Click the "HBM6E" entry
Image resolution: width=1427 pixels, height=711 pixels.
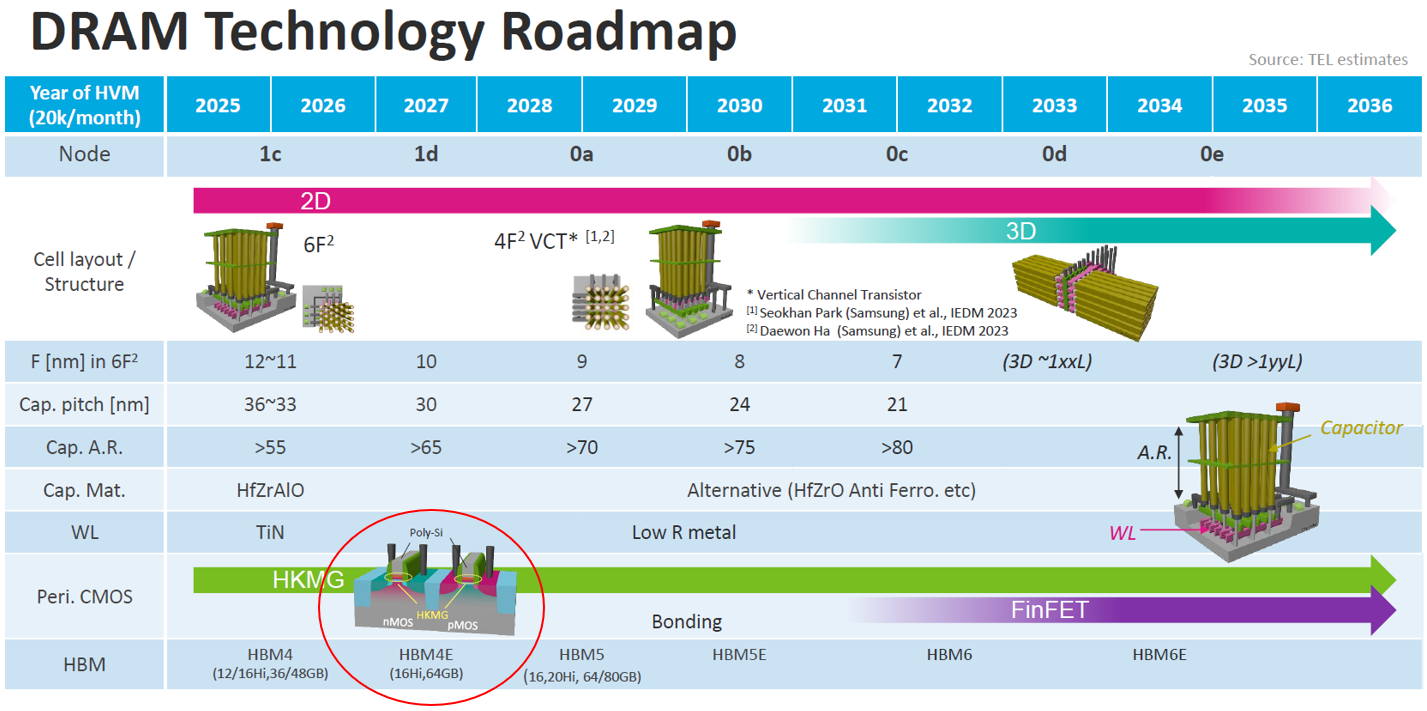point(1160,654)
